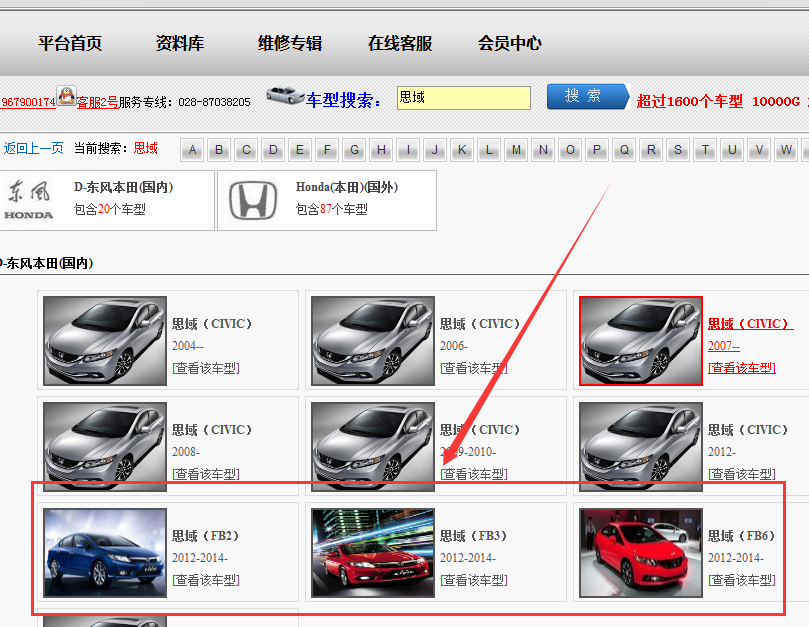The height and width of the screenshot is (627, 809).
Task: Filter by letter S
Action: point(678,150)
